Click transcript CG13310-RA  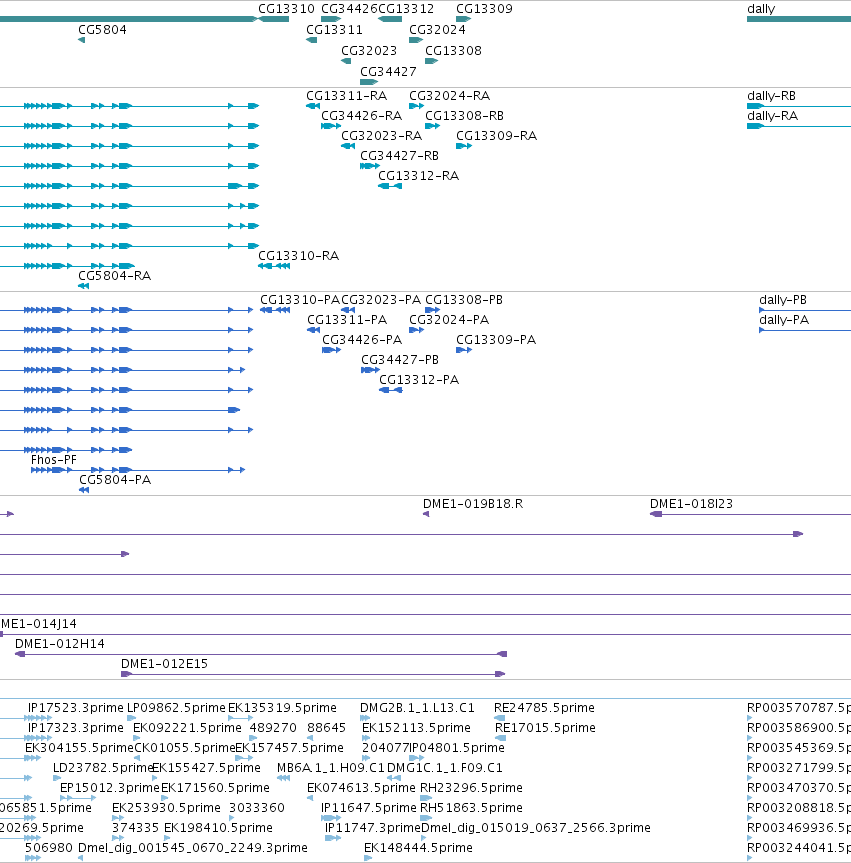(x=298, y=256)
